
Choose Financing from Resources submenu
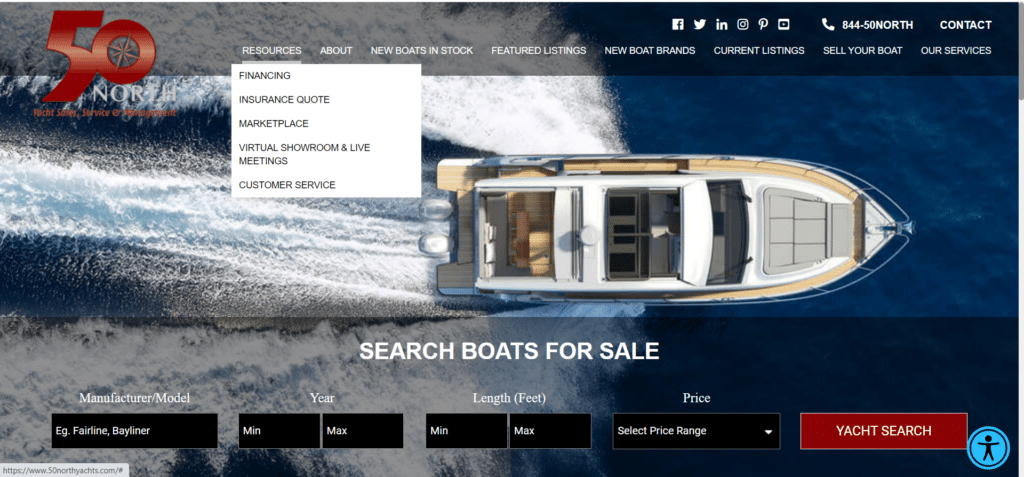click(x=264, y=76)
